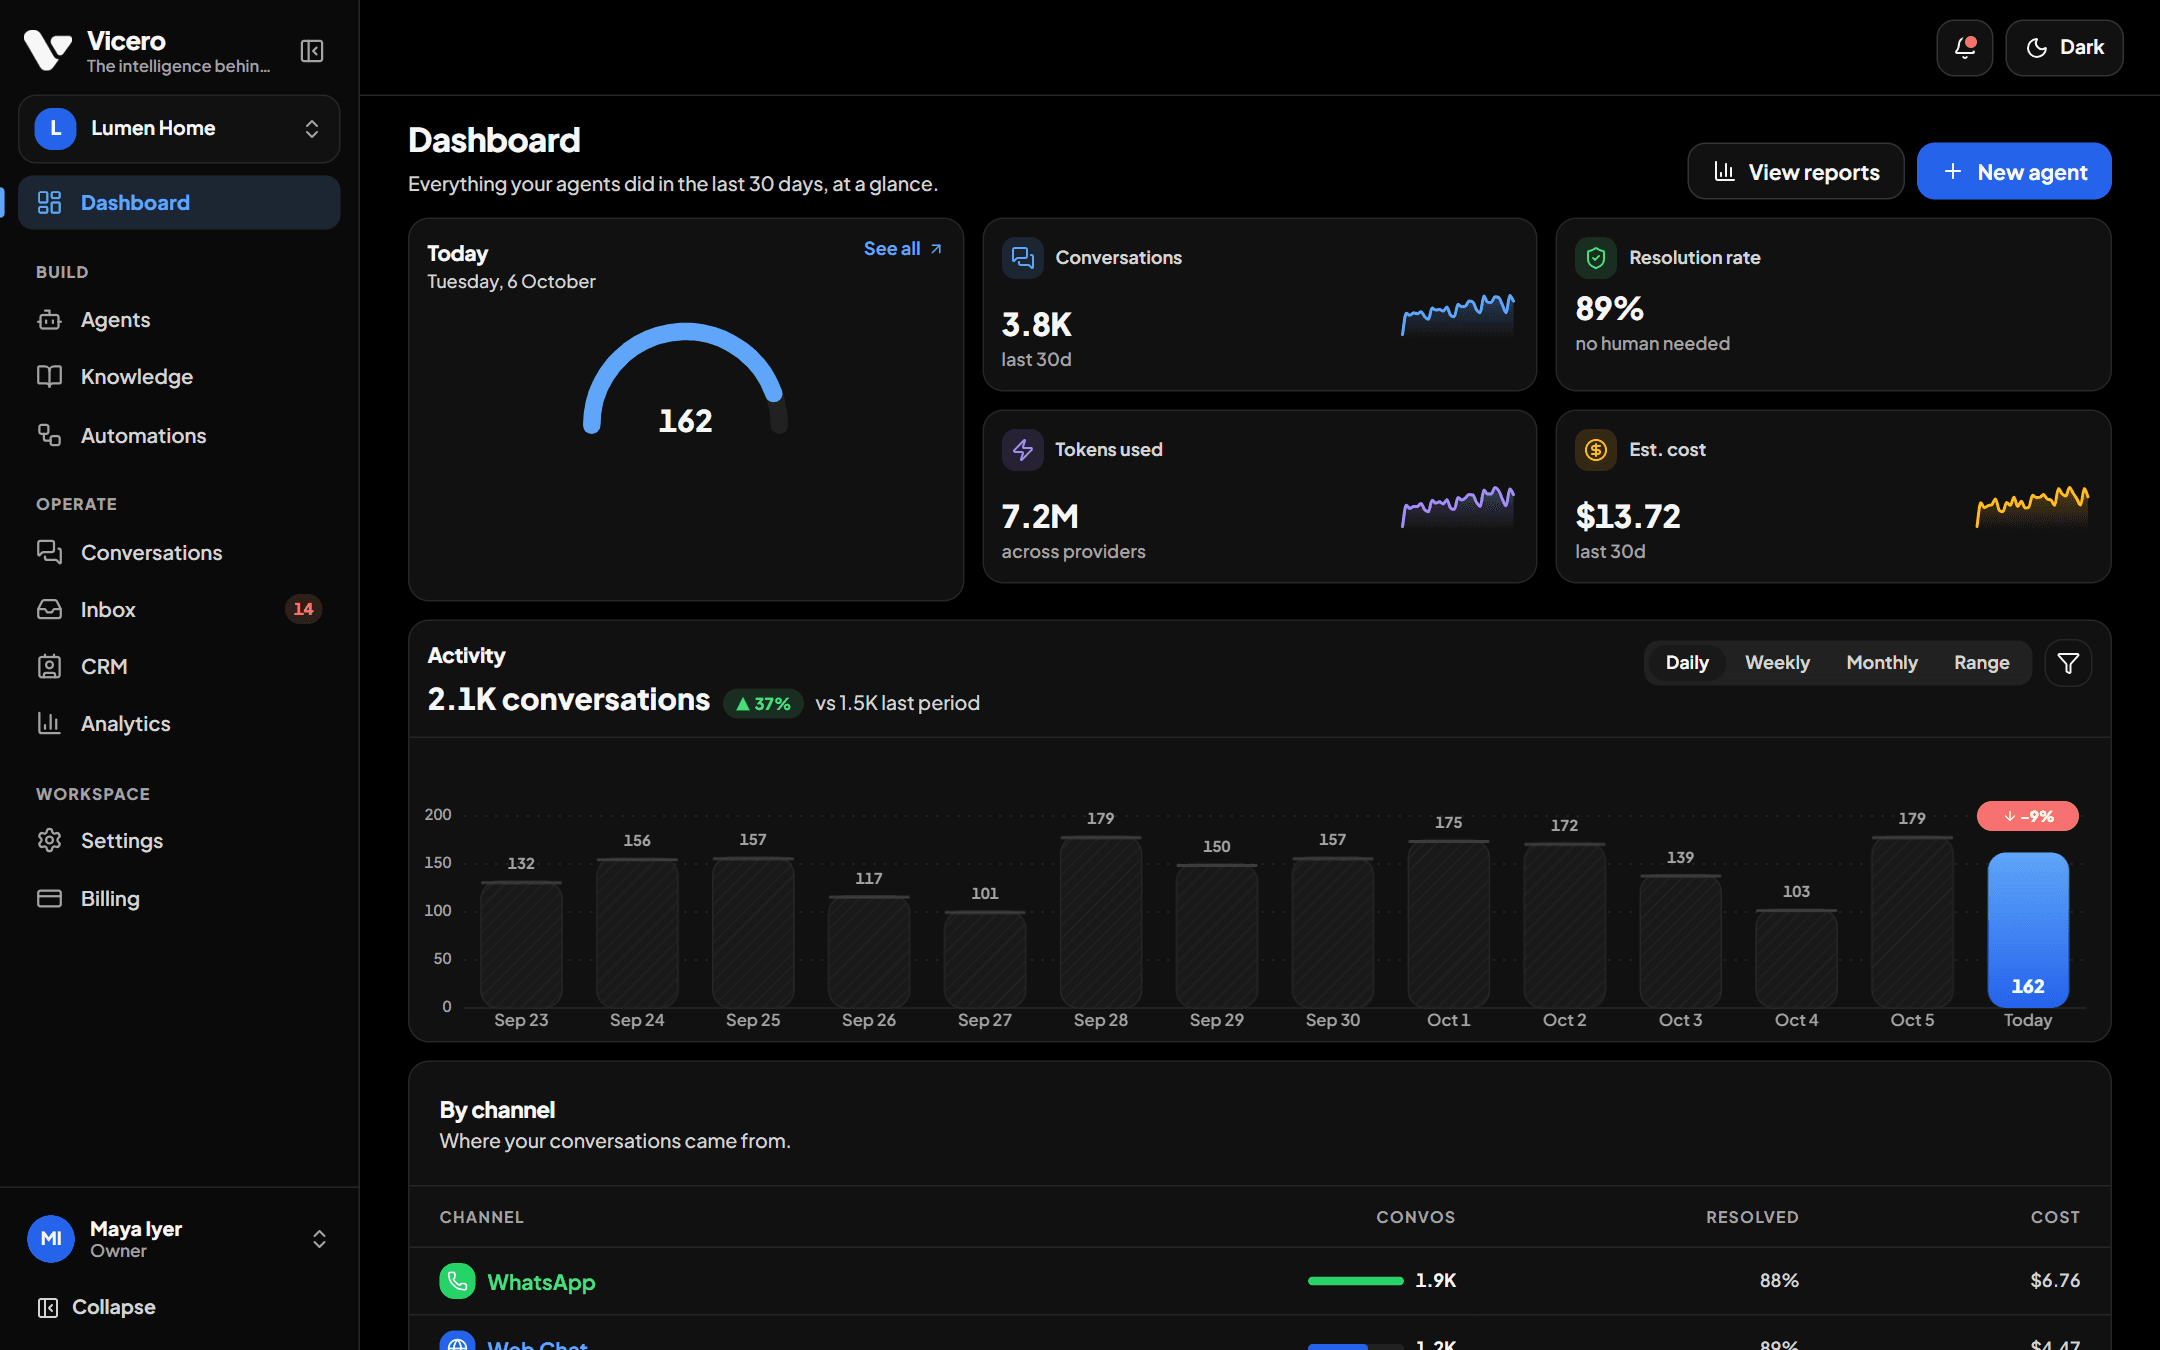Viewport: 2160px width, 1350px height.
Task: Select the Weekly activity tab
Action: click(x=1777, y=663)
